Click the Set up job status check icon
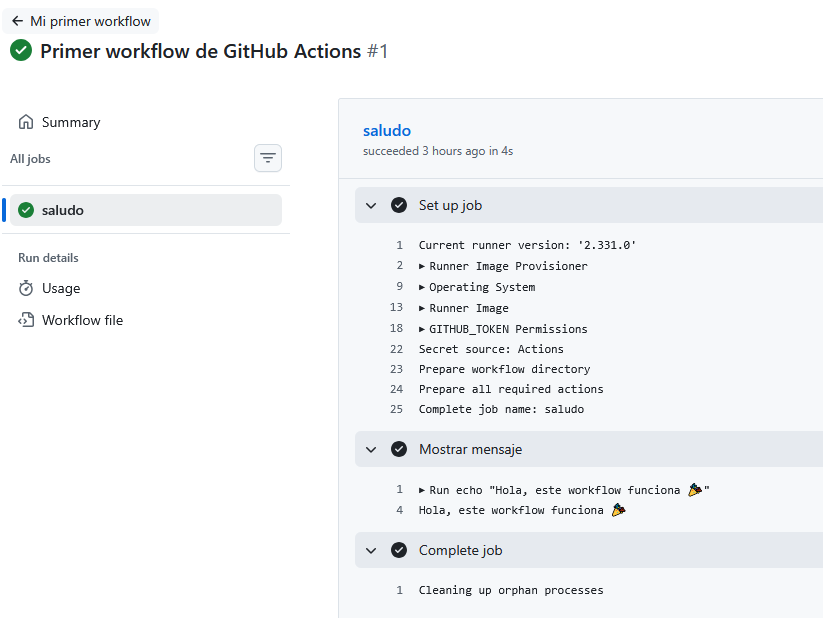The image size is (823, 618). (399, 204)
